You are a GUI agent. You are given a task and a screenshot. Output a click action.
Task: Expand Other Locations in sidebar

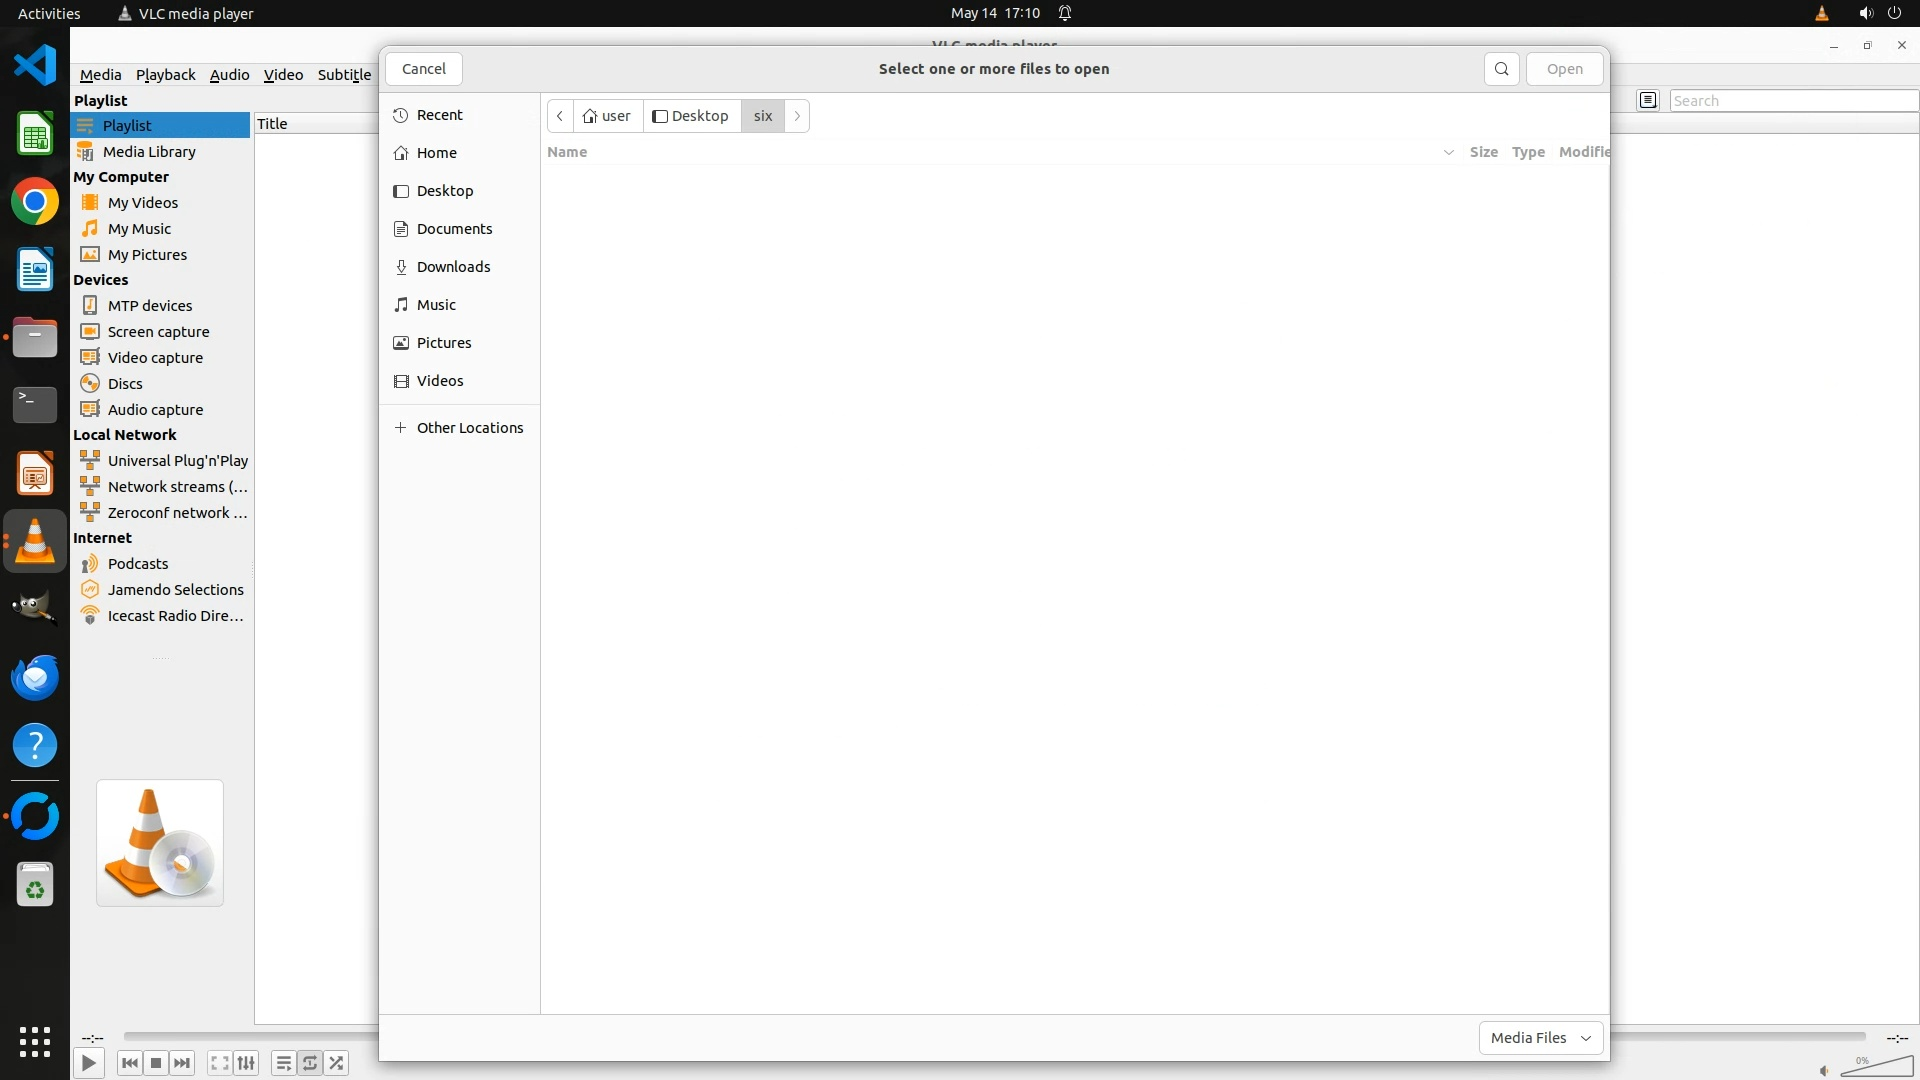click(x=469, y=428)
